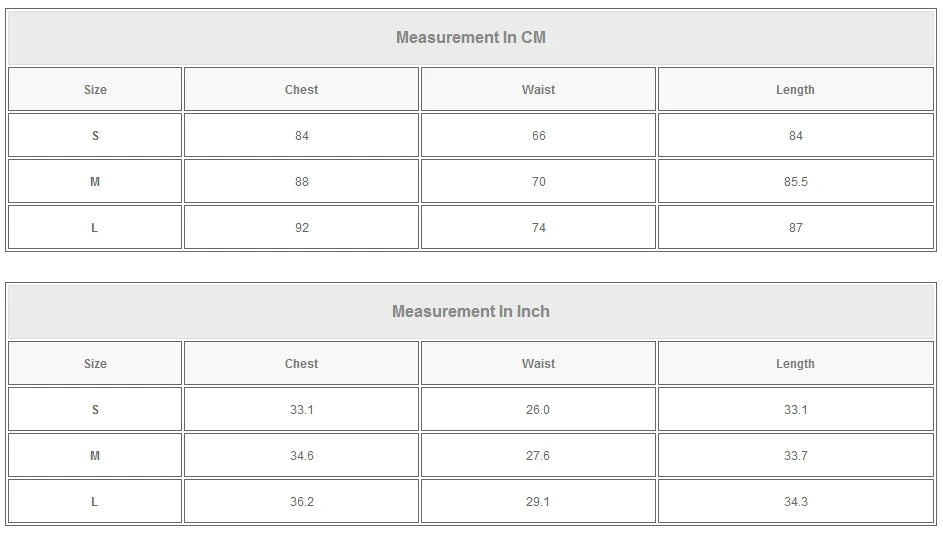Click the 34.3 length cell in inches
Image resolution: width=943 pixels, height=535 pixels.
coord(795,502)
